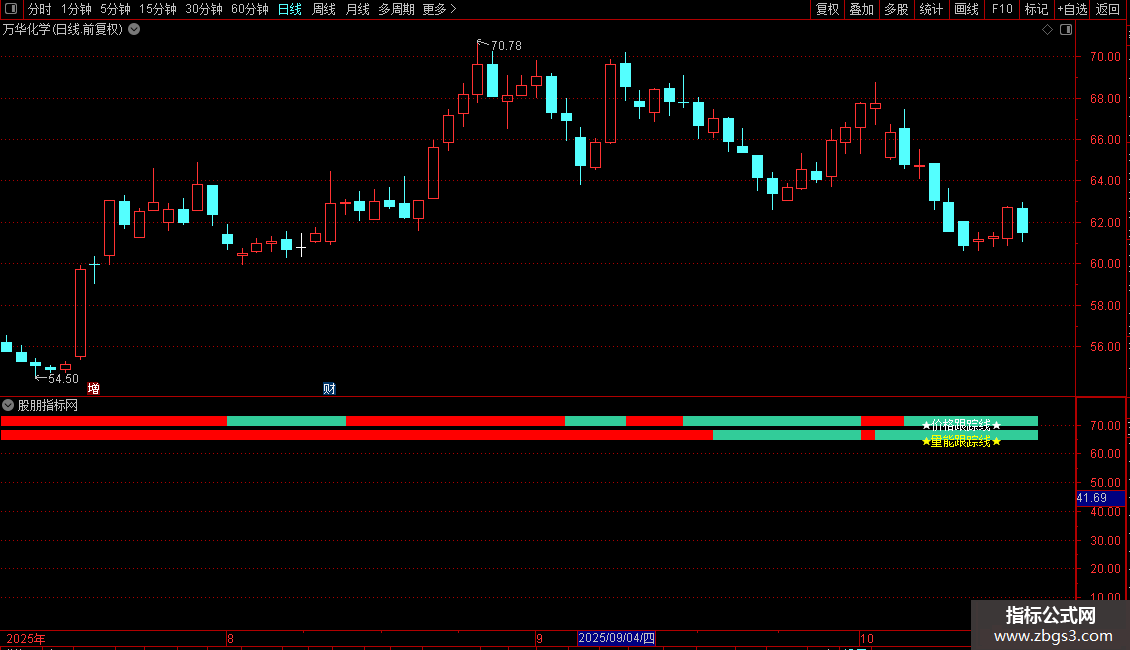Click the 价格跟踪线 label

pyautogui.click(x=961, y=425)
